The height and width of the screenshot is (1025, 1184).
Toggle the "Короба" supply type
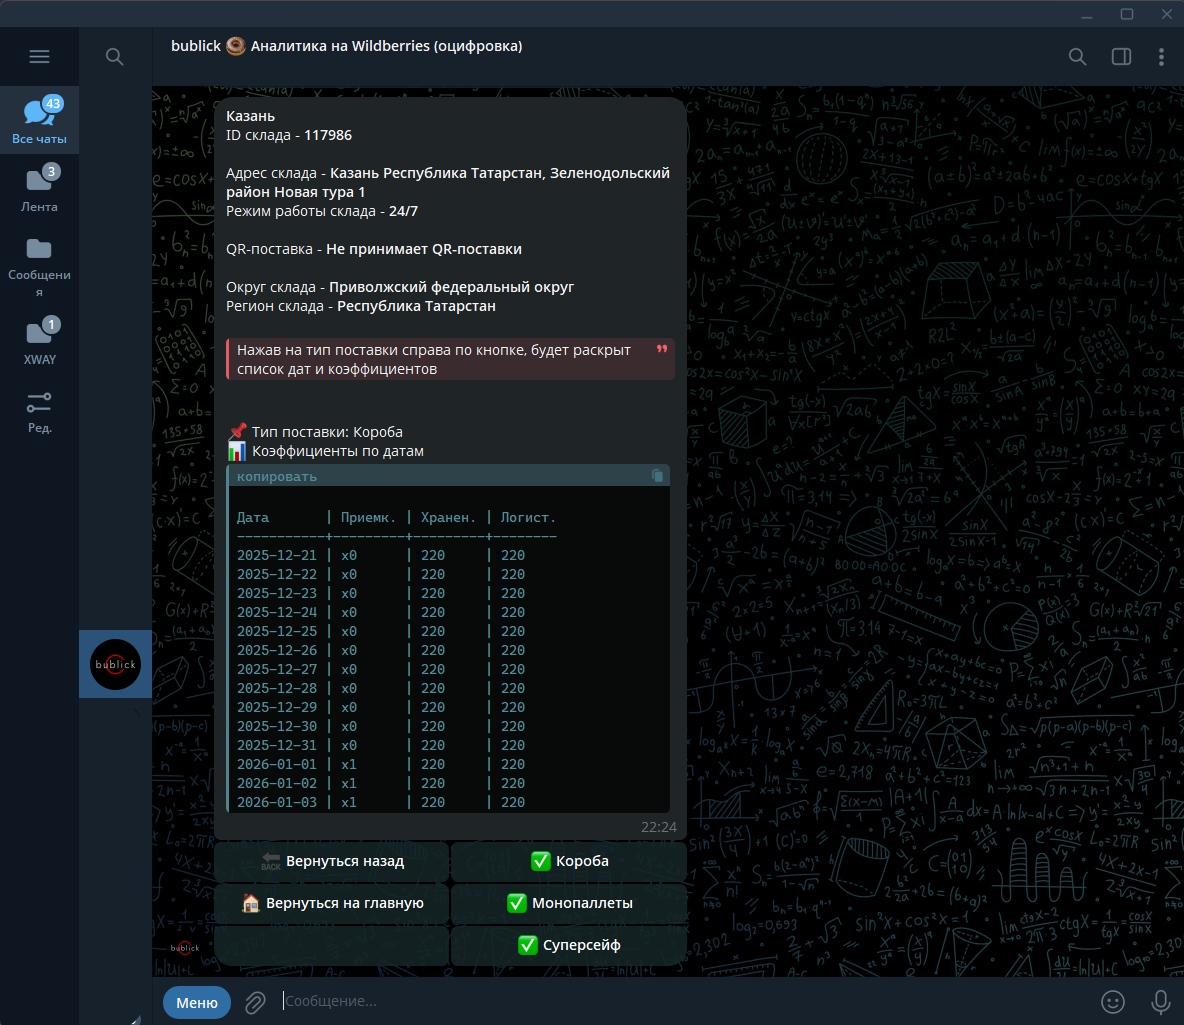569,861
